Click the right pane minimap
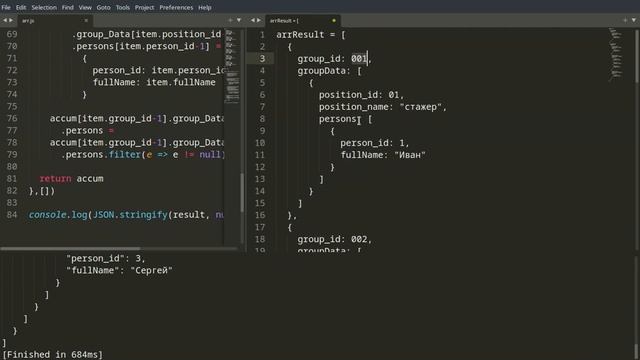640x360 pixels. (x=616, y=54)
